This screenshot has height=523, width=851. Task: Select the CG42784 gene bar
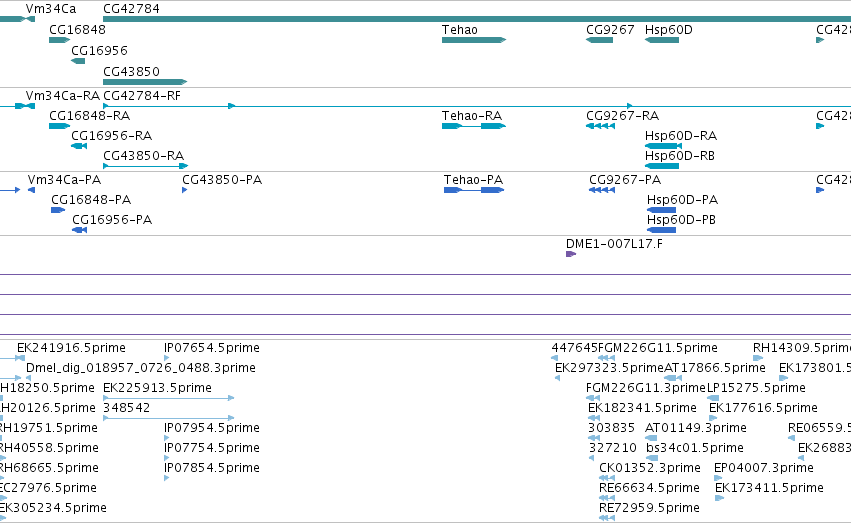[x=477, y=19]
